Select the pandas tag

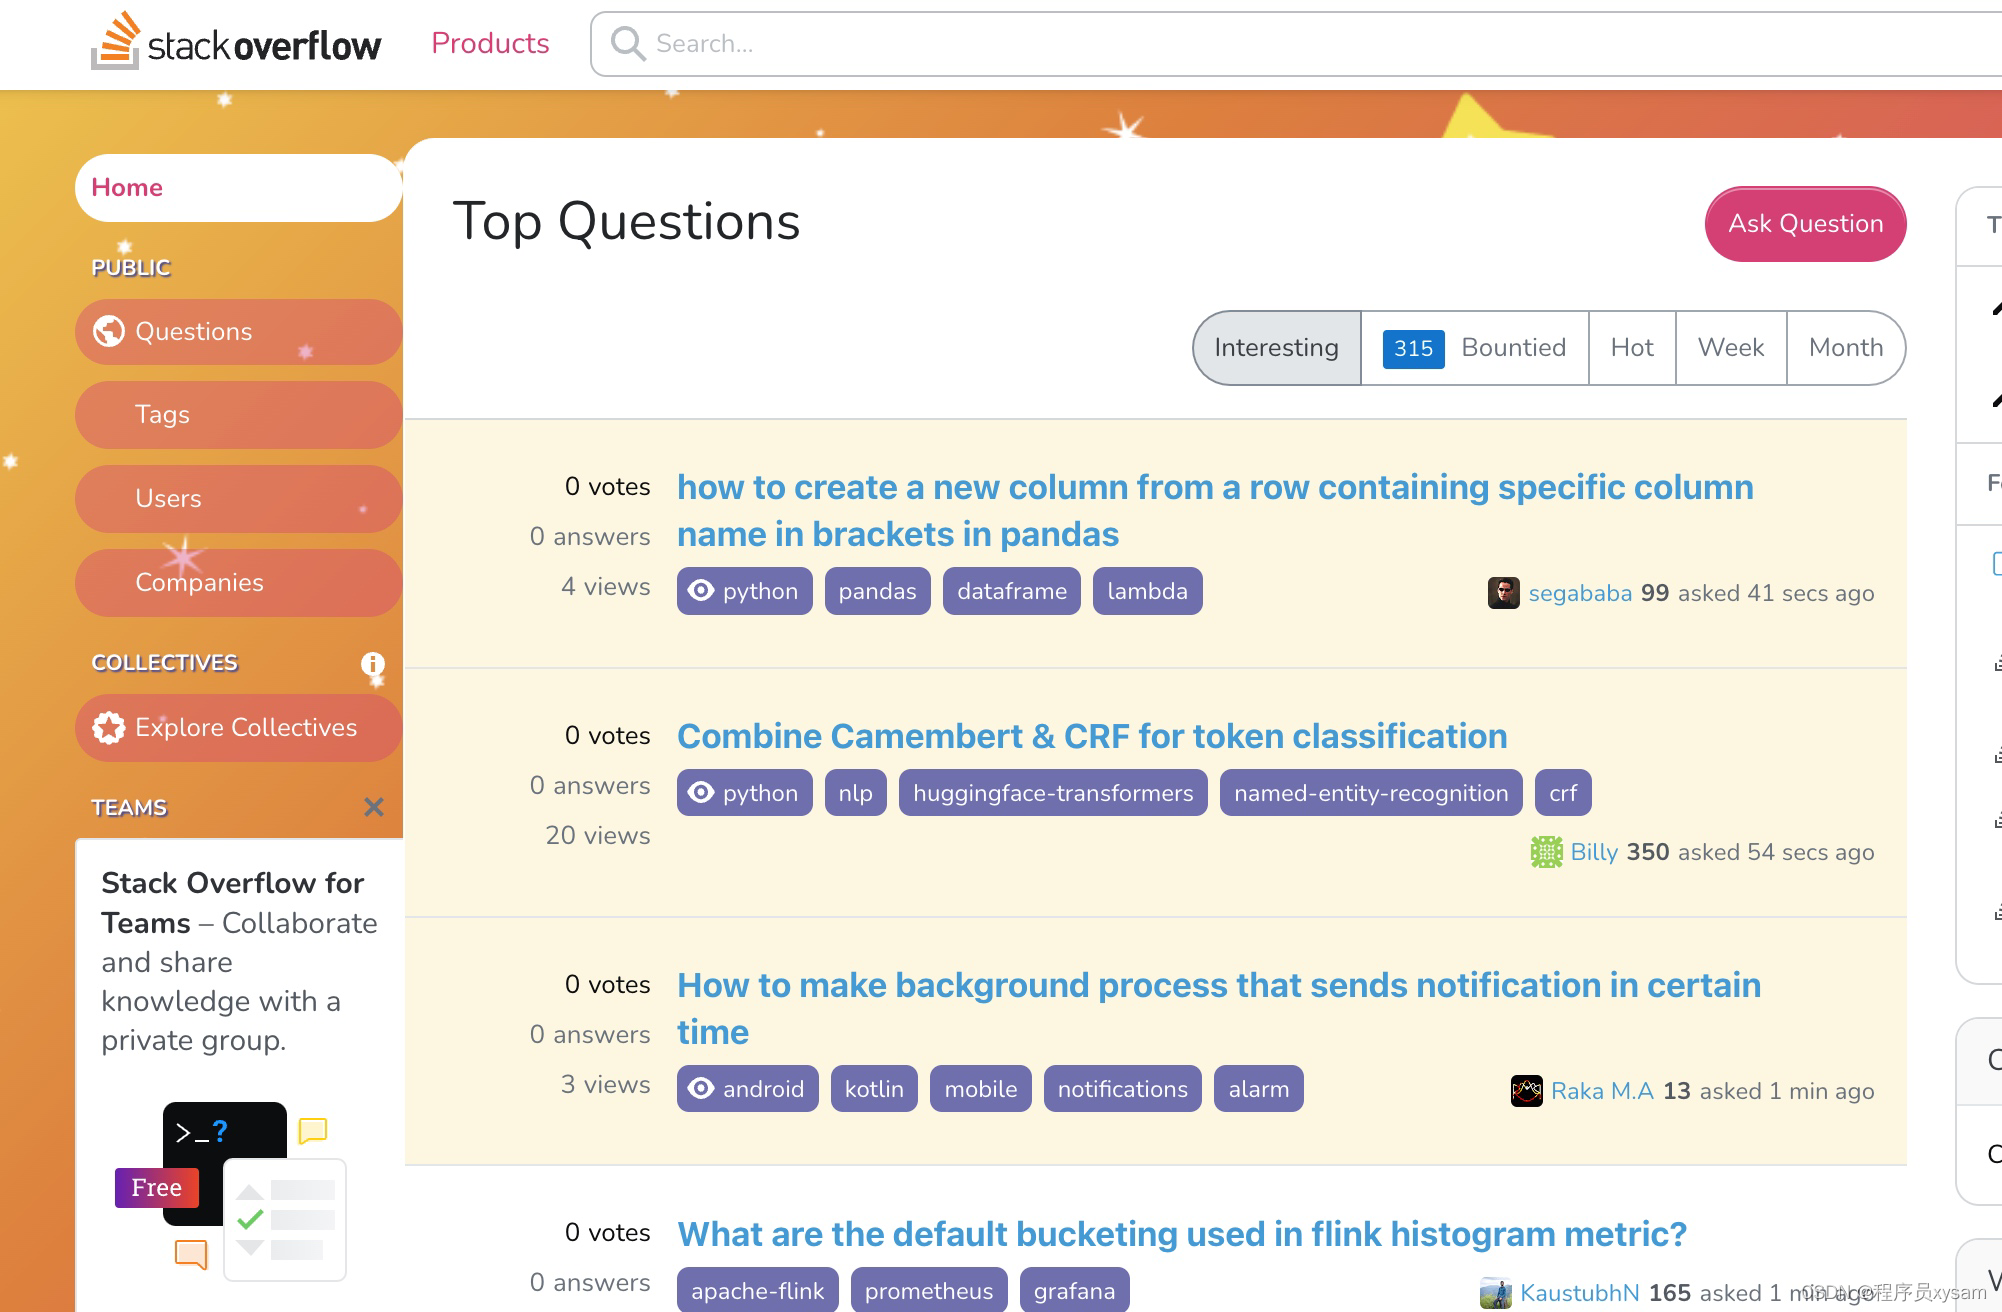[877, 591]
